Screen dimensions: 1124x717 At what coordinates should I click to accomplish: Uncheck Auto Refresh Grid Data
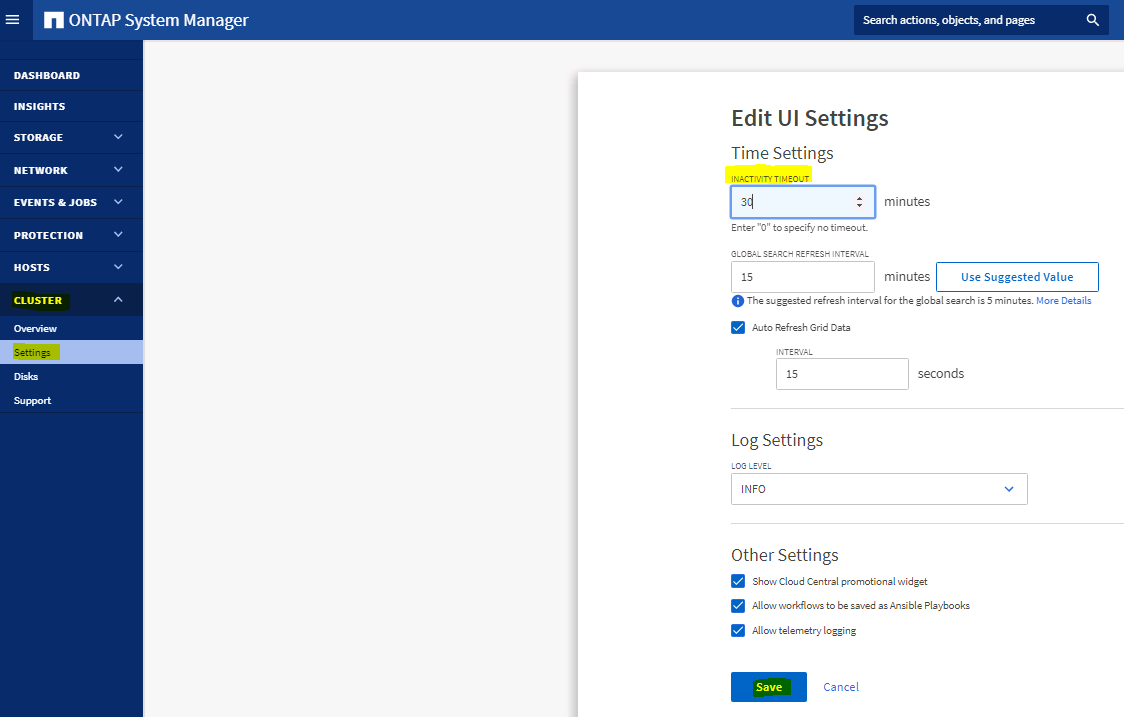tap(738, 327)
